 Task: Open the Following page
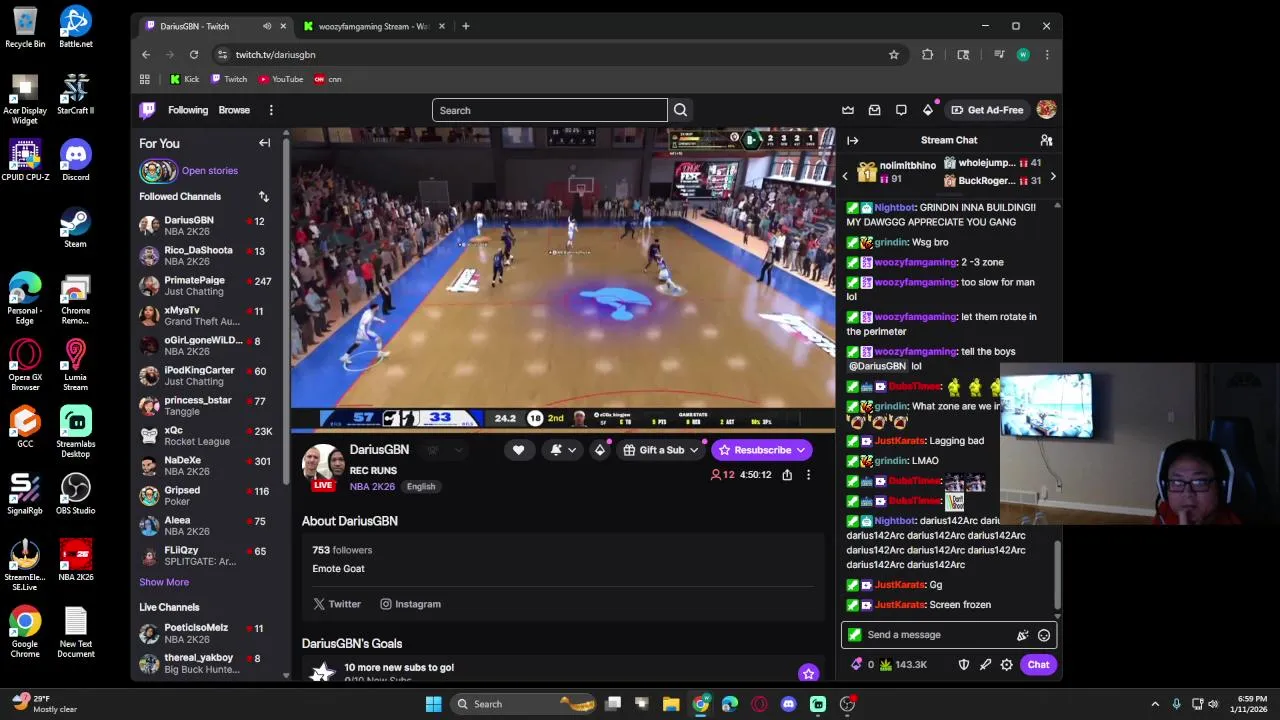[x=188, y=110]
